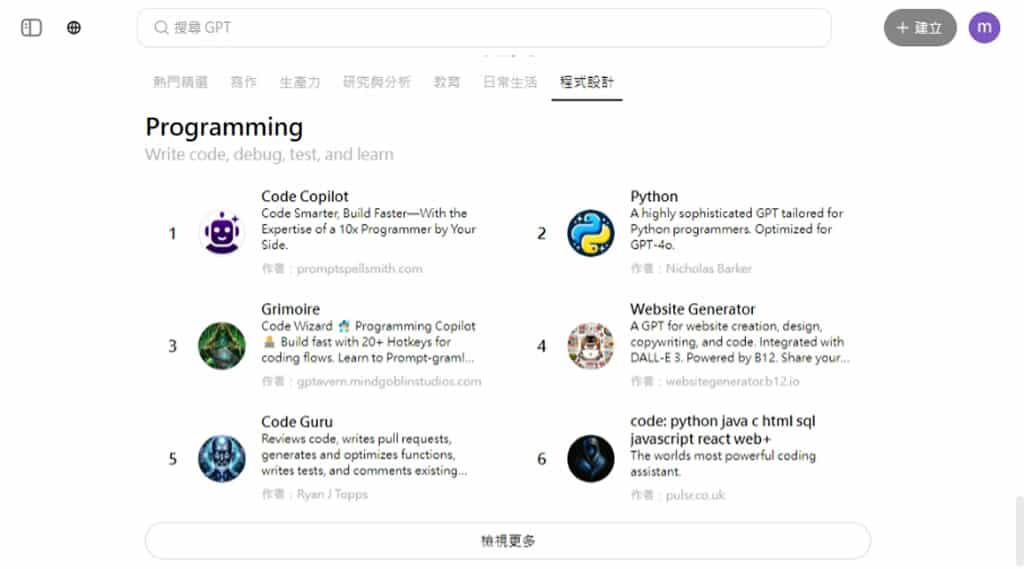The image size is (1024, 569).
Task: Open the Grimoire wizard avatar
Action: (222, 346)
